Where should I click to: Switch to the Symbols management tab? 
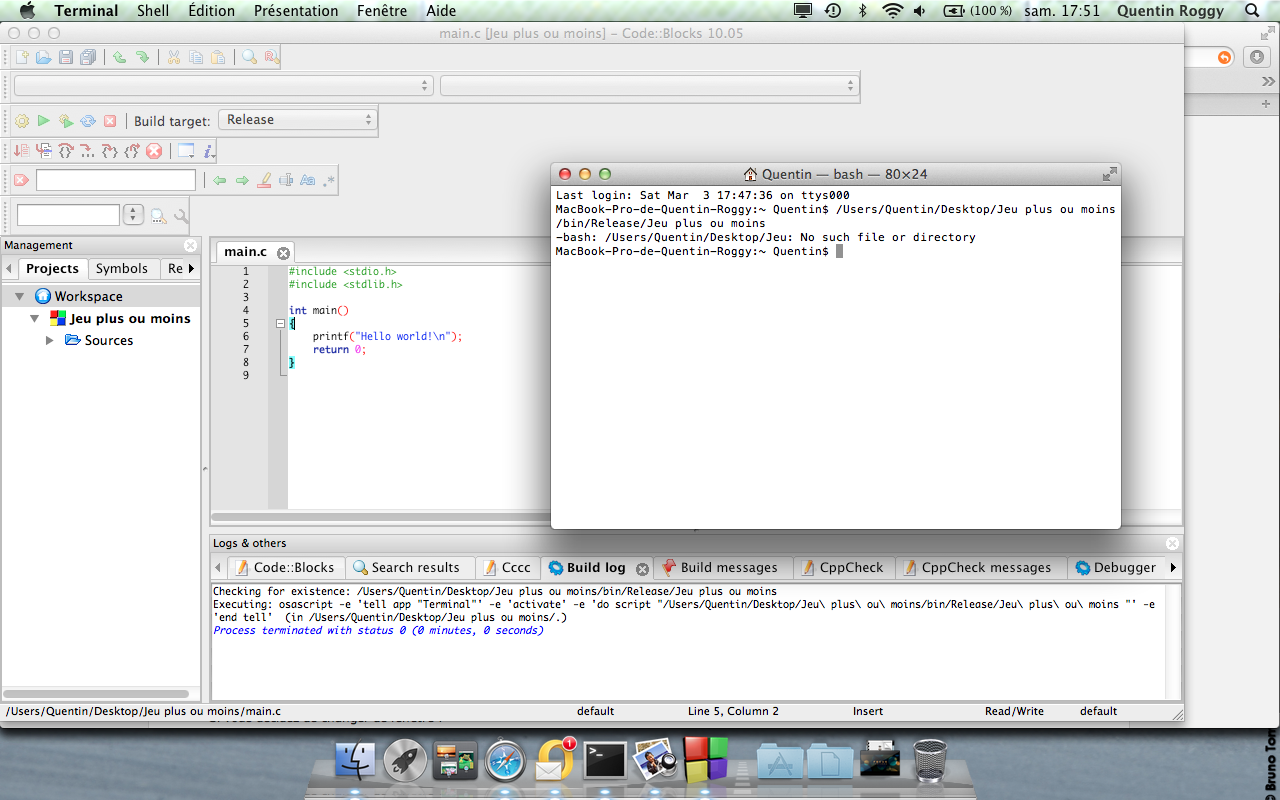121,268
